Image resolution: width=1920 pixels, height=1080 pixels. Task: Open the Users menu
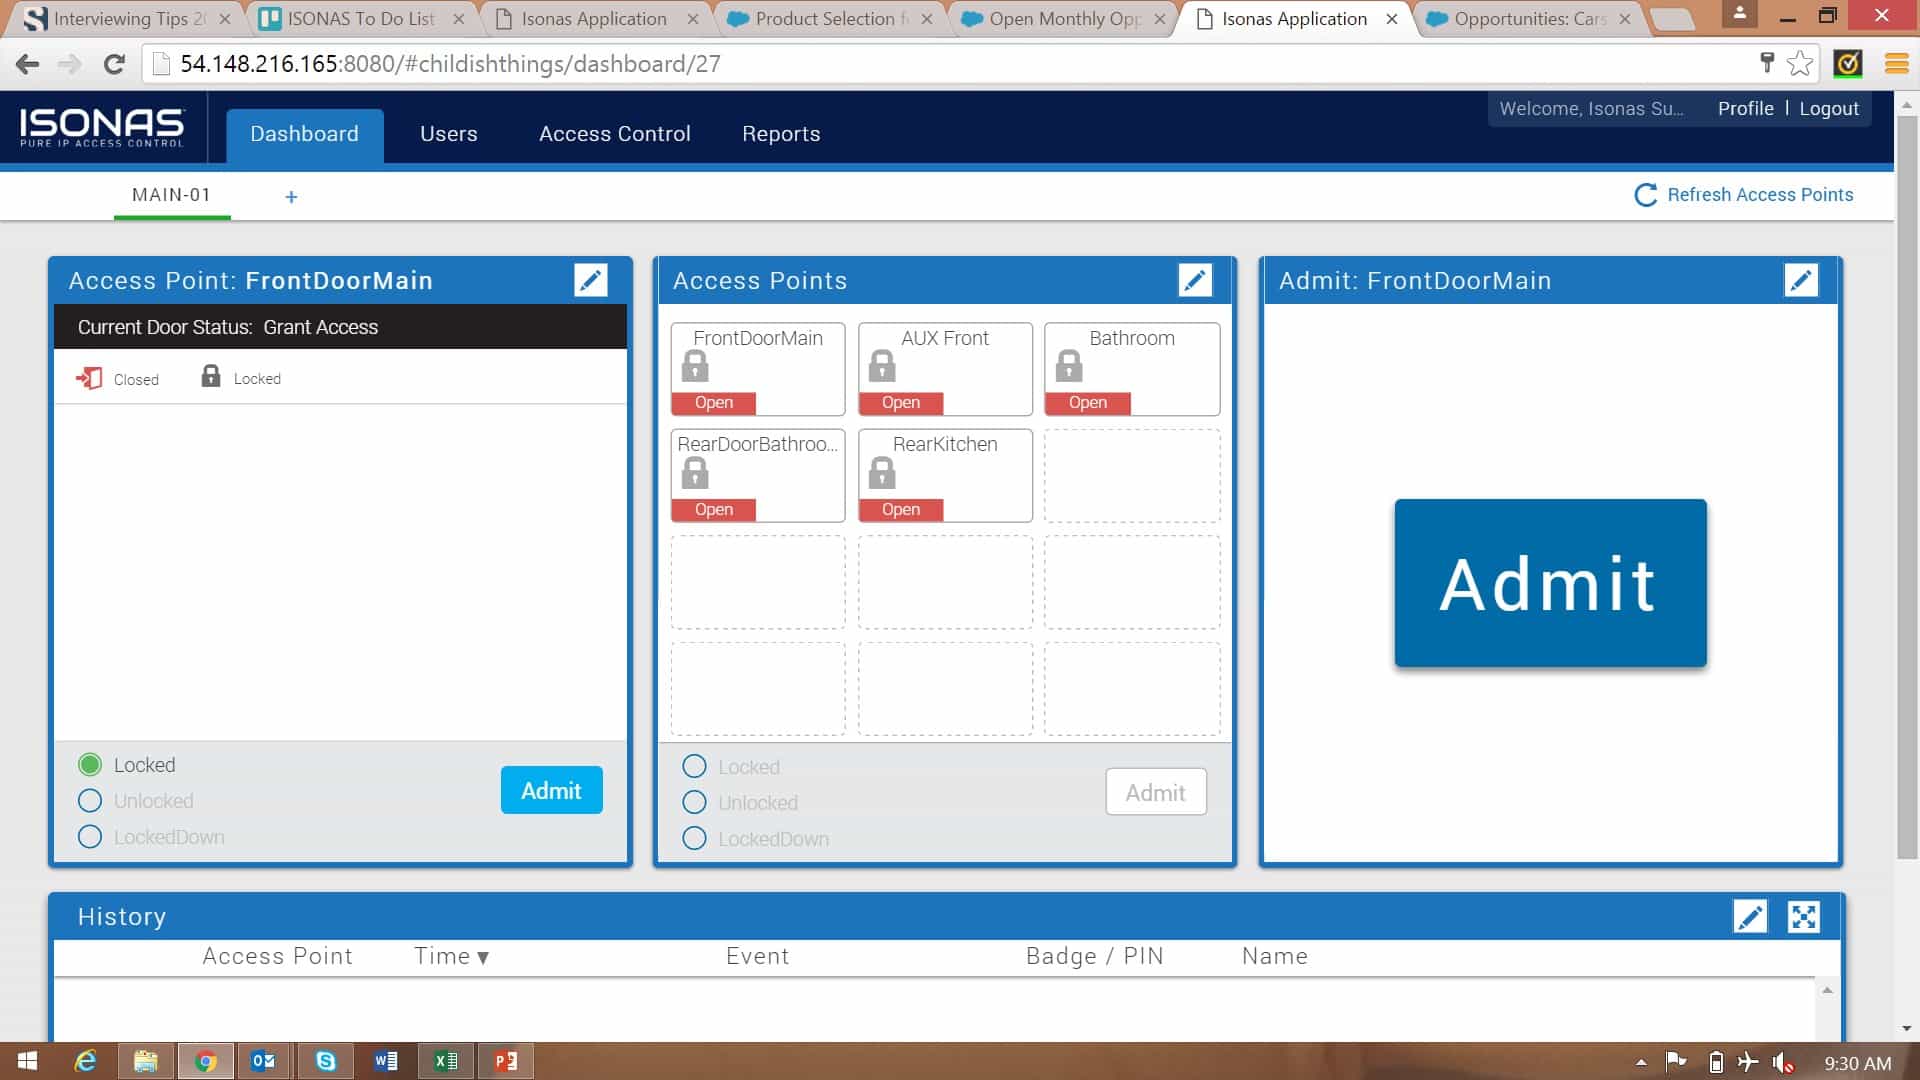pyautogui.click(x=448, y=133)
